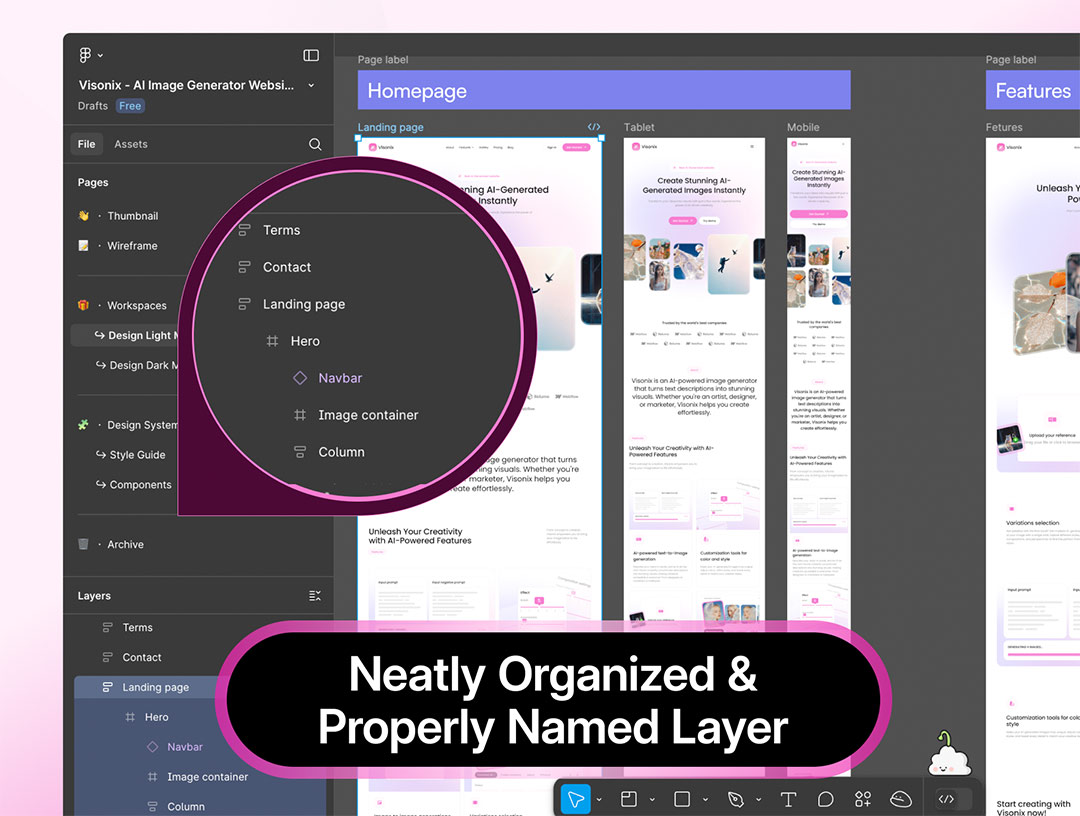This screenshot has width=1080, height=816.
Task: Open the Style Guide page
Action: pos(137,455)
